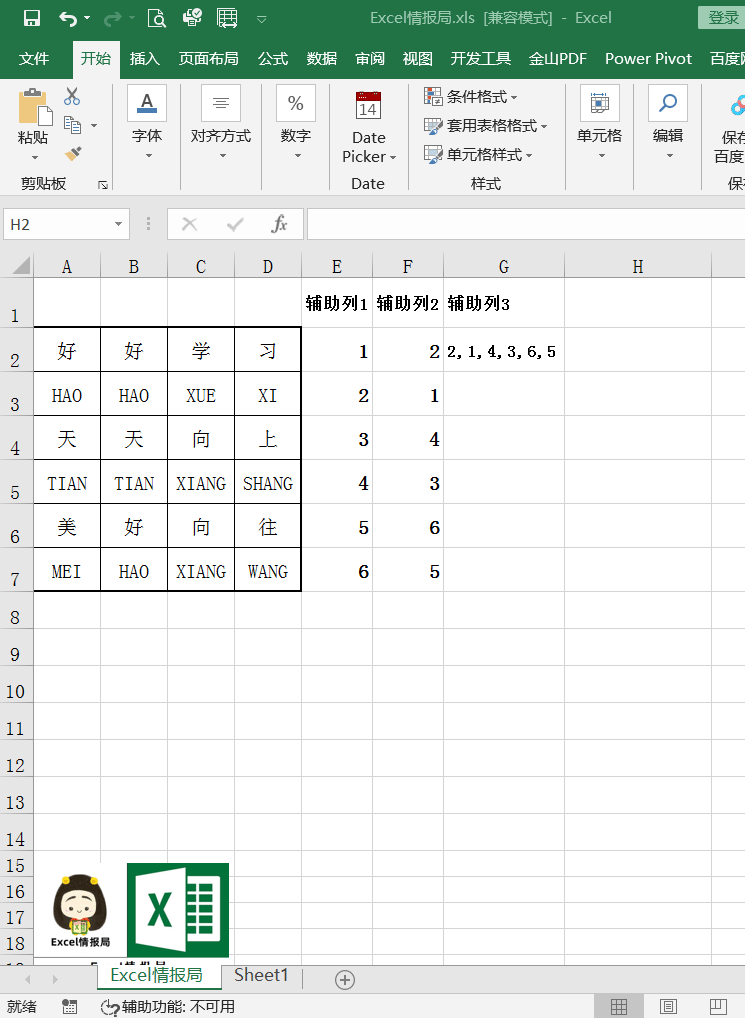This screenshot has width=745, height=1018.
Task: Click the Undo arrow icon
Action: (x=67, y=18)
